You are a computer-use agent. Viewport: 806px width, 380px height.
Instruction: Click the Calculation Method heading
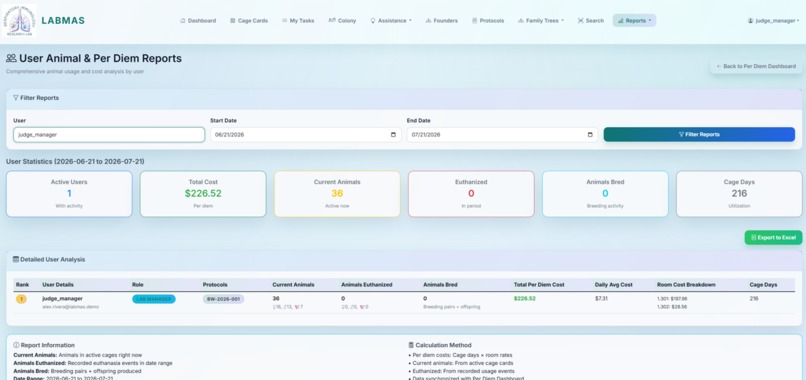[439, 345]
